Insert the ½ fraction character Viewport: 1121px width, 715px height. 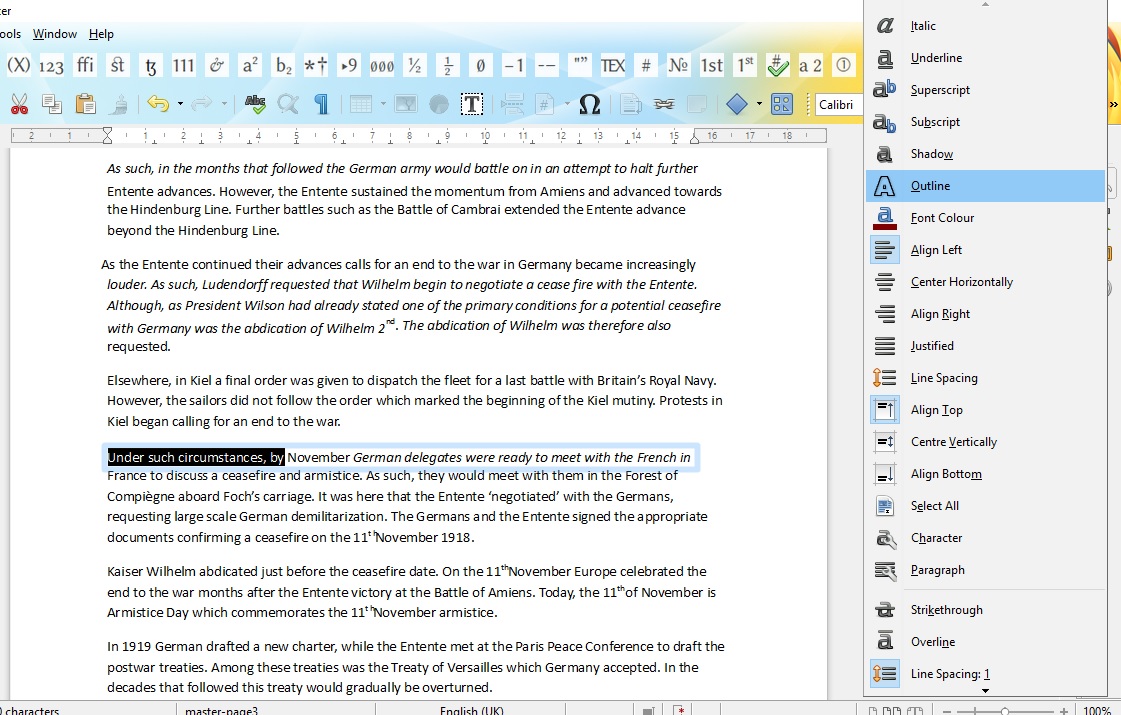(447, 64)
